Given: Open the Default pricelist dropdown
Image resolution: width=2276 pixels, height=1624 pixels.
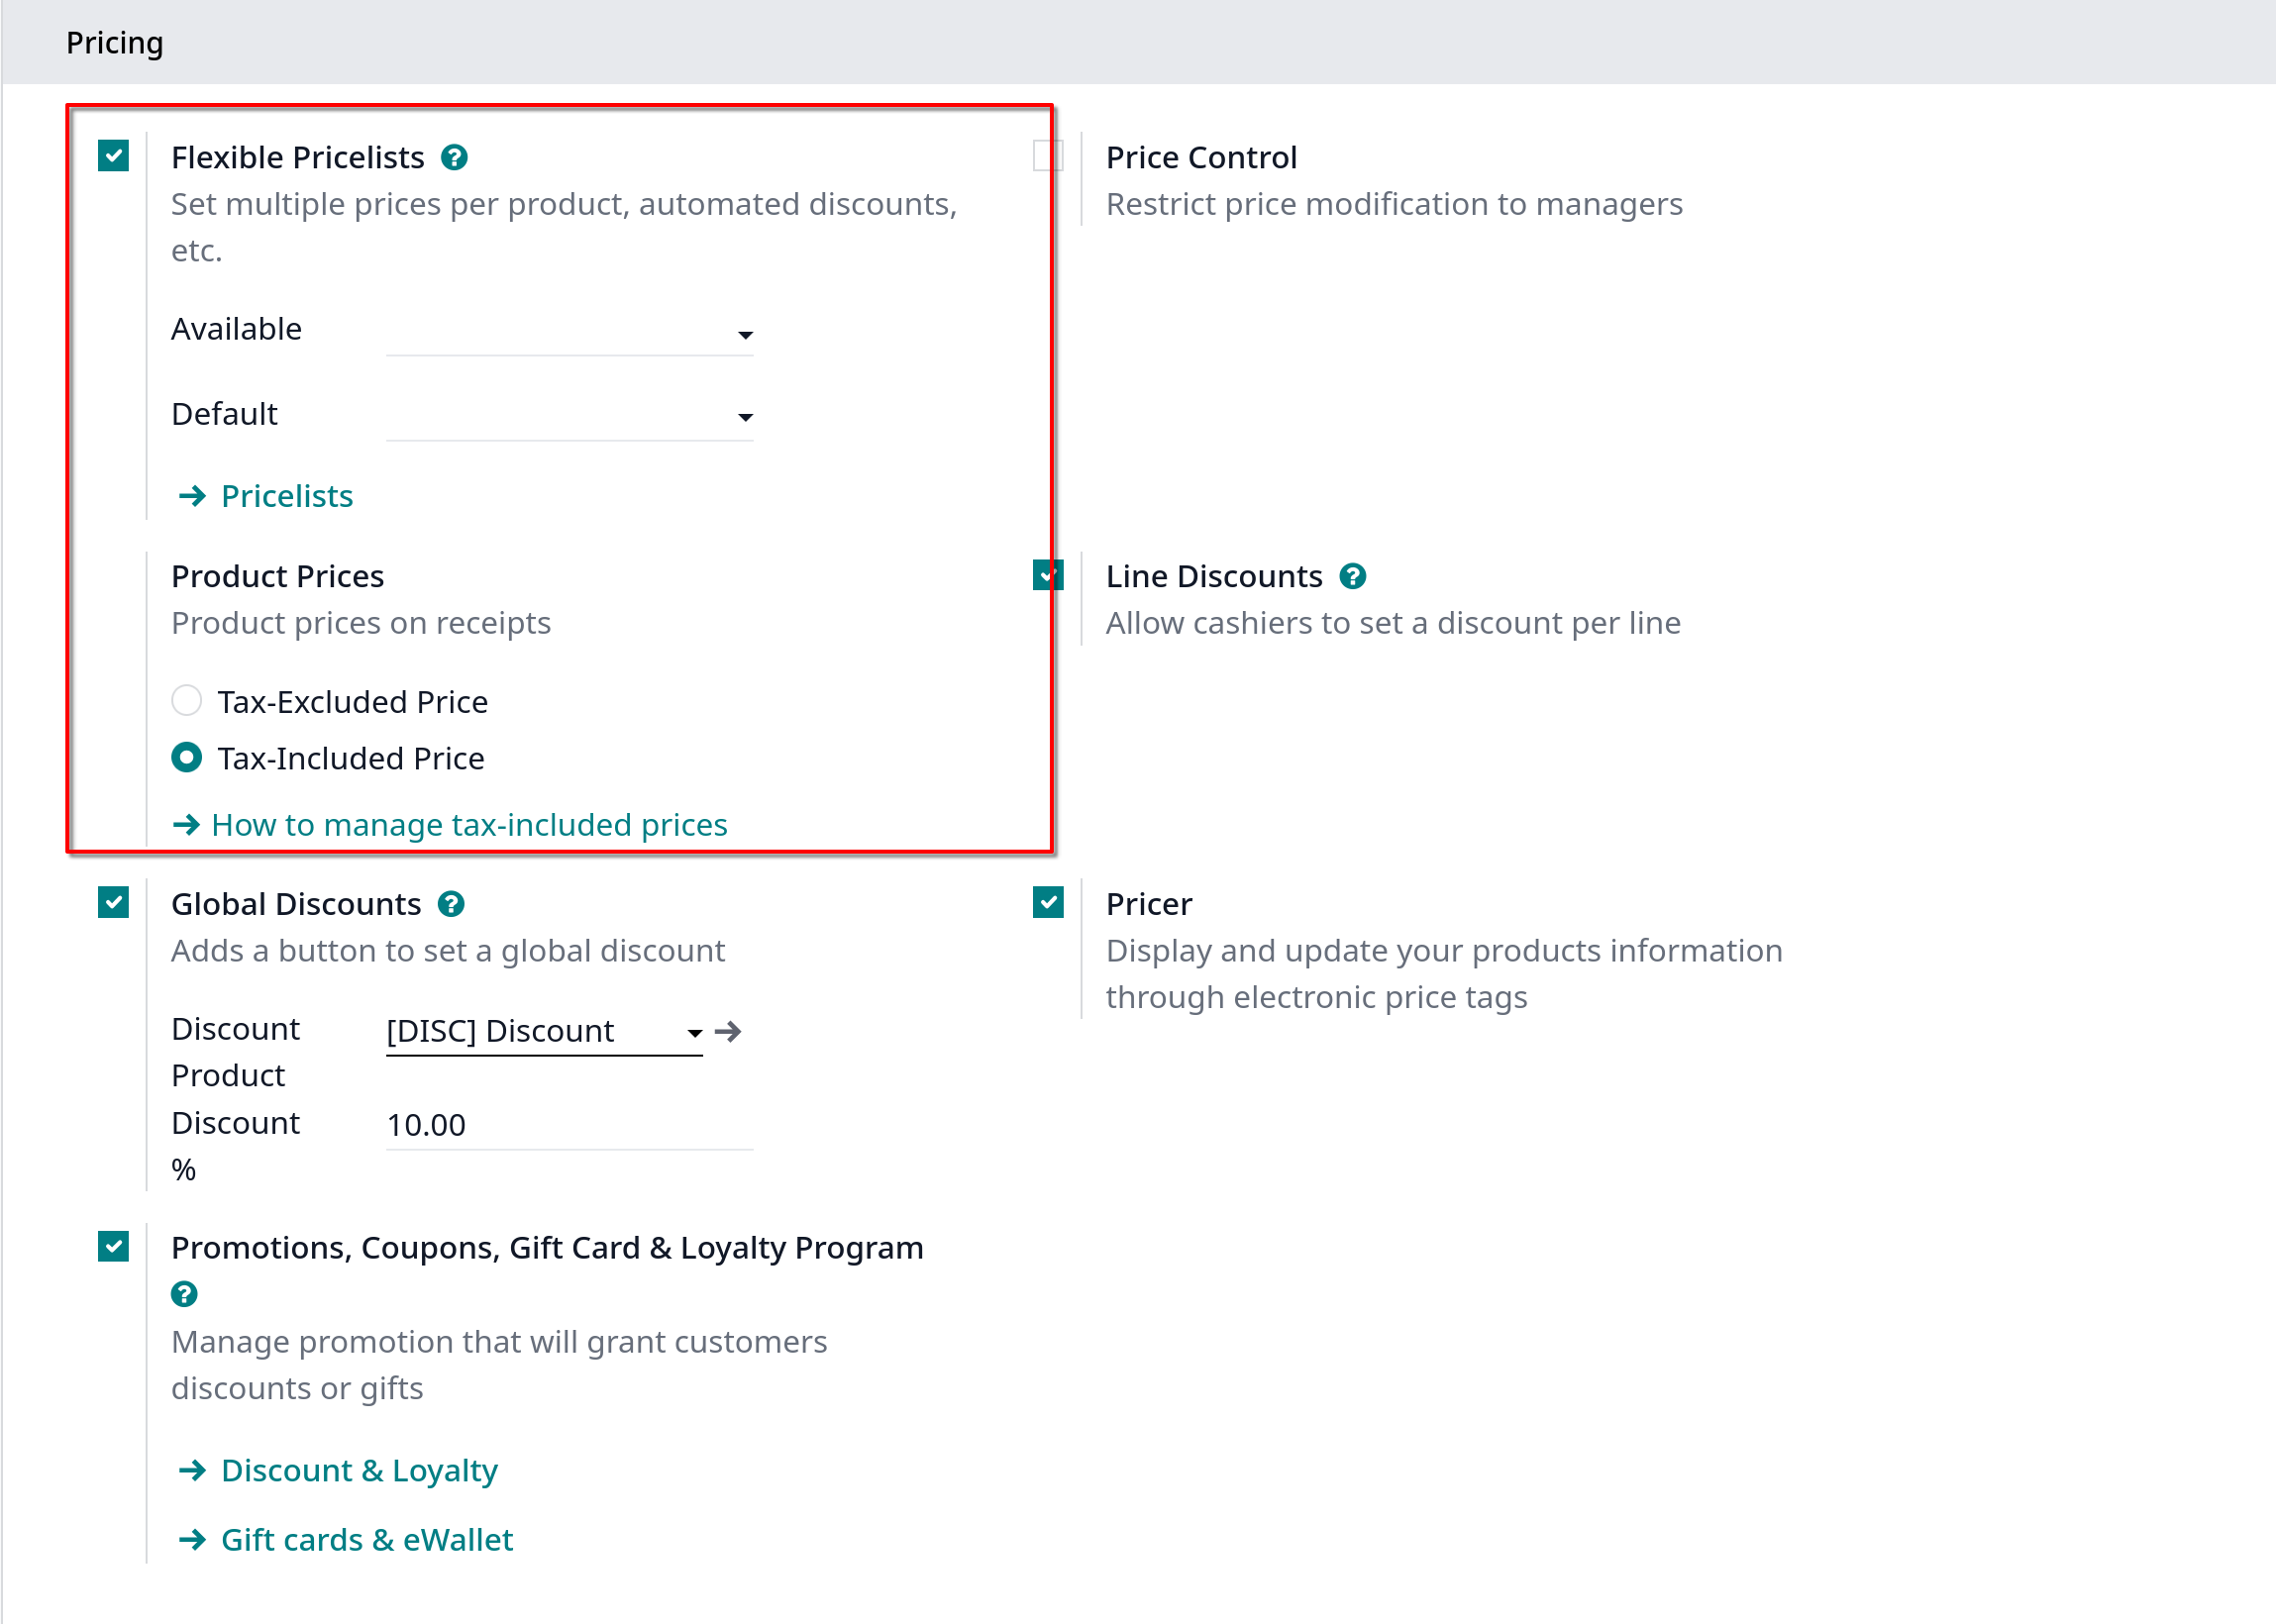Looking at the screenshot, I should pos(569,416).
